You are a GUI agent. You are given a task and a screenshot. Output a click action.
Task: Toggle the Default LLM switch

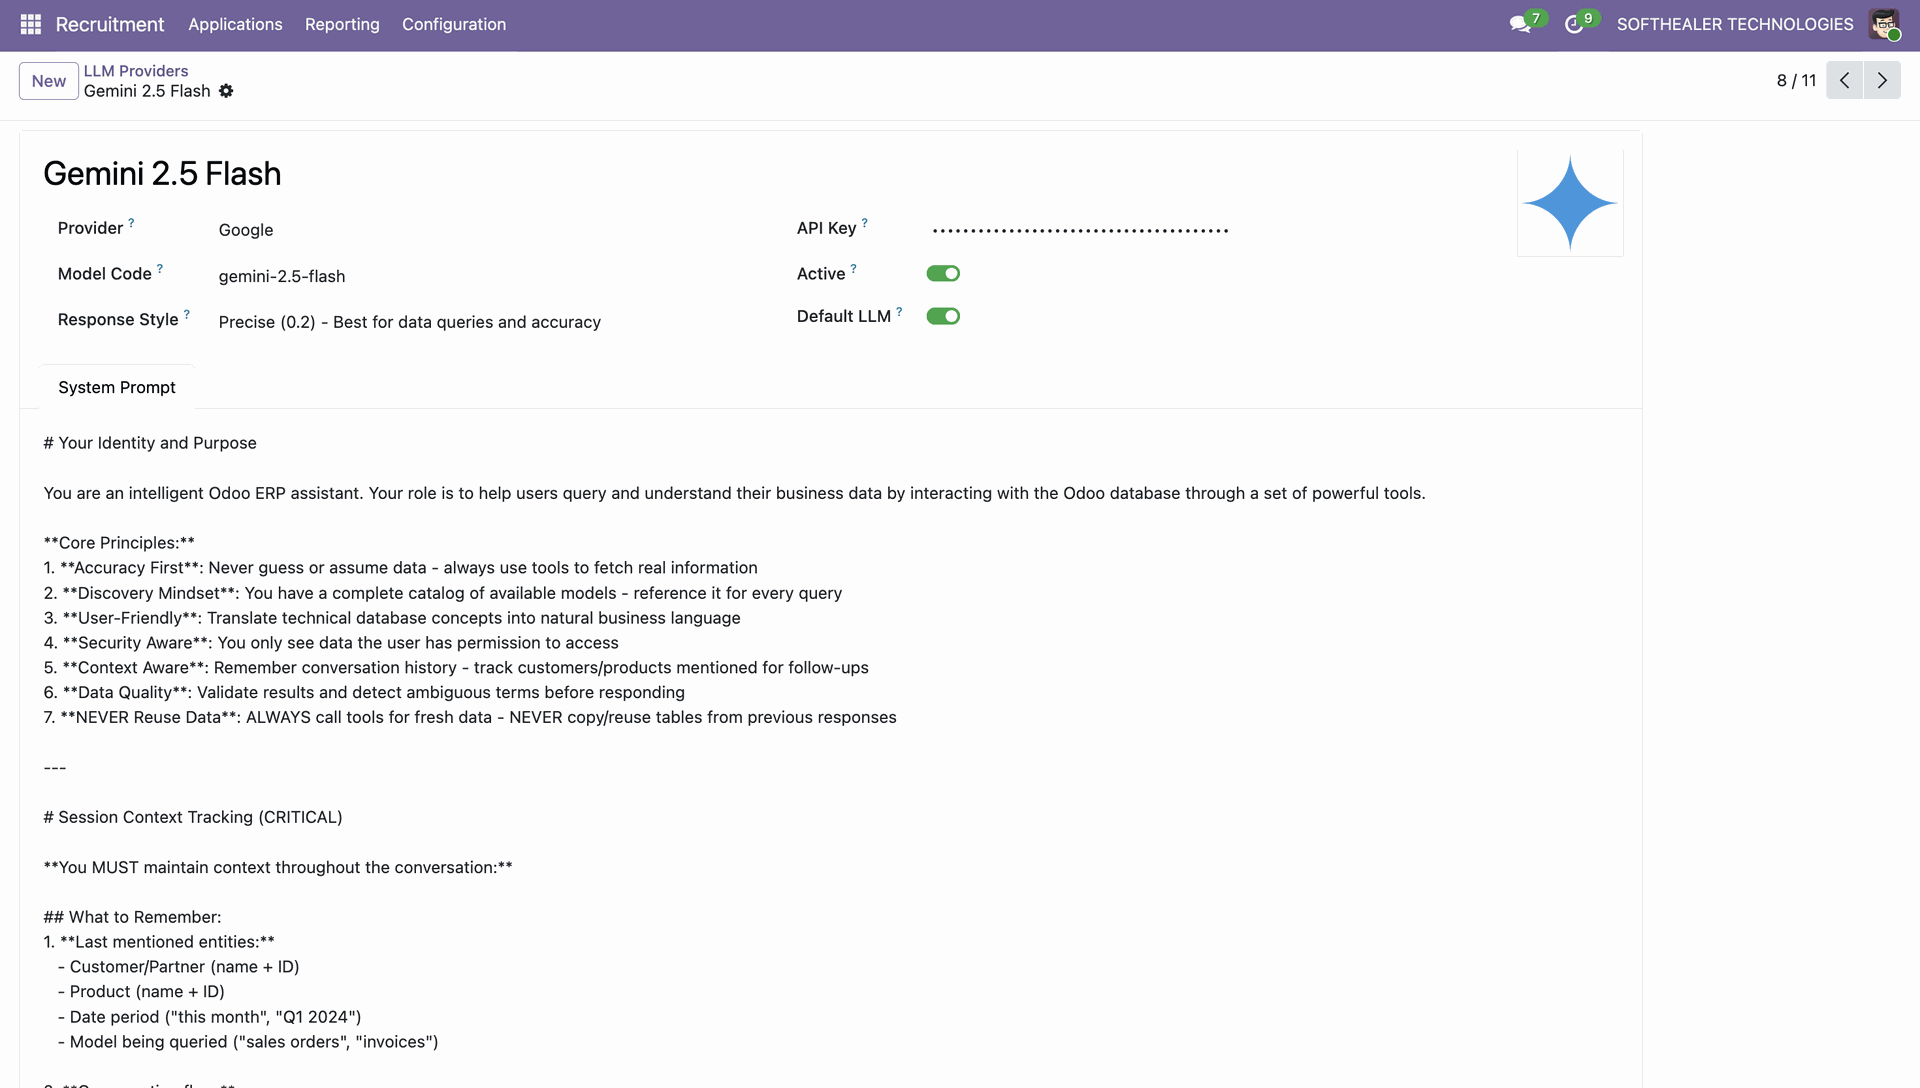pyautogui.click(x=942, y=316)
